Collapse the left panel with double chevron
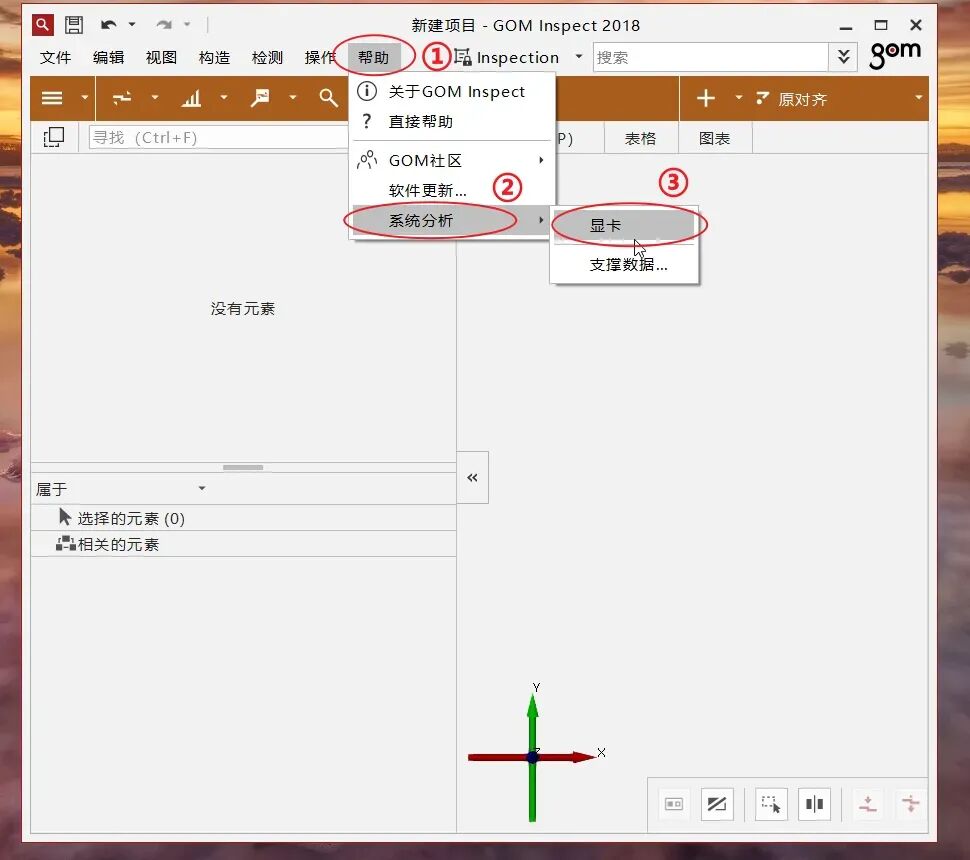This screenshot has height=860, width=970. [473, 478]
